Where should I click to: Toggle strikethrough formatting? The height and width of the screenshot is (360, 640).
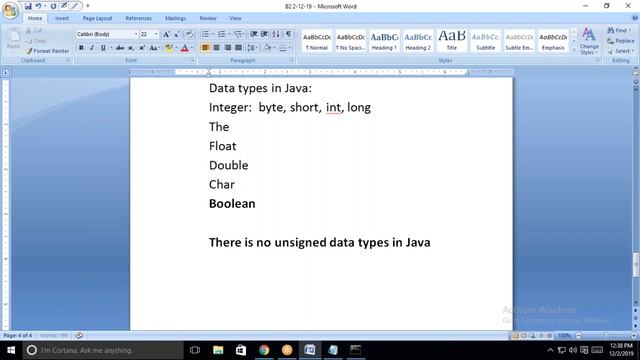click(120, 48)
